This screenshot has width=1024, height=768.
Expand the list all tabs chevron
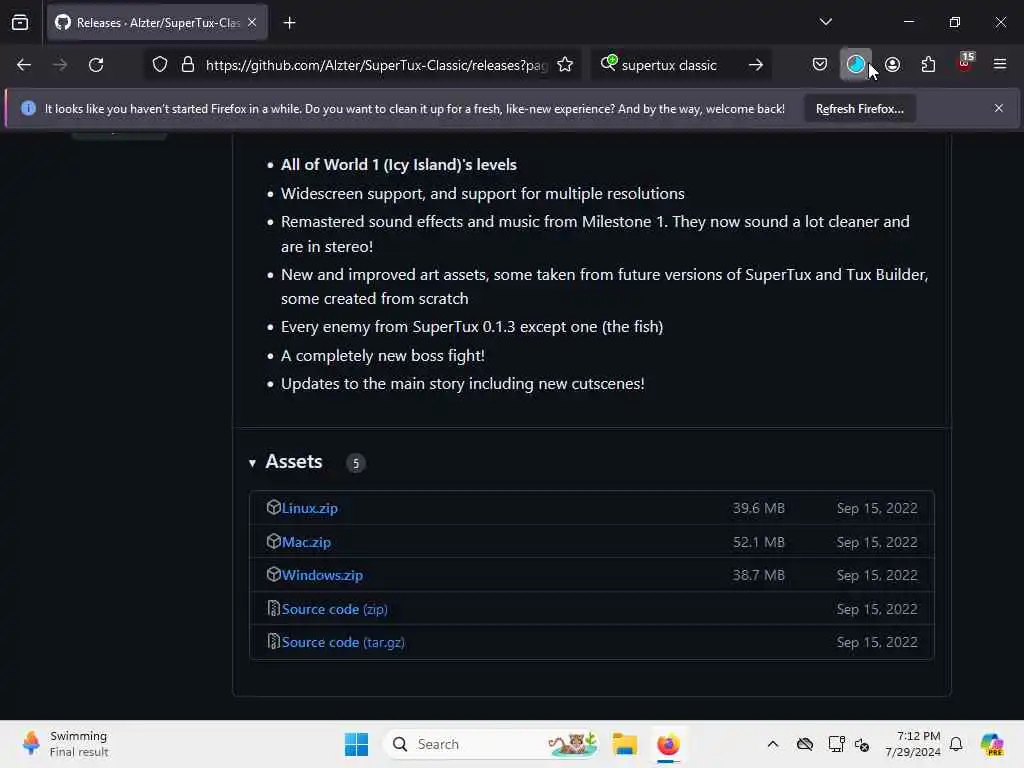[x=825, y=22]
